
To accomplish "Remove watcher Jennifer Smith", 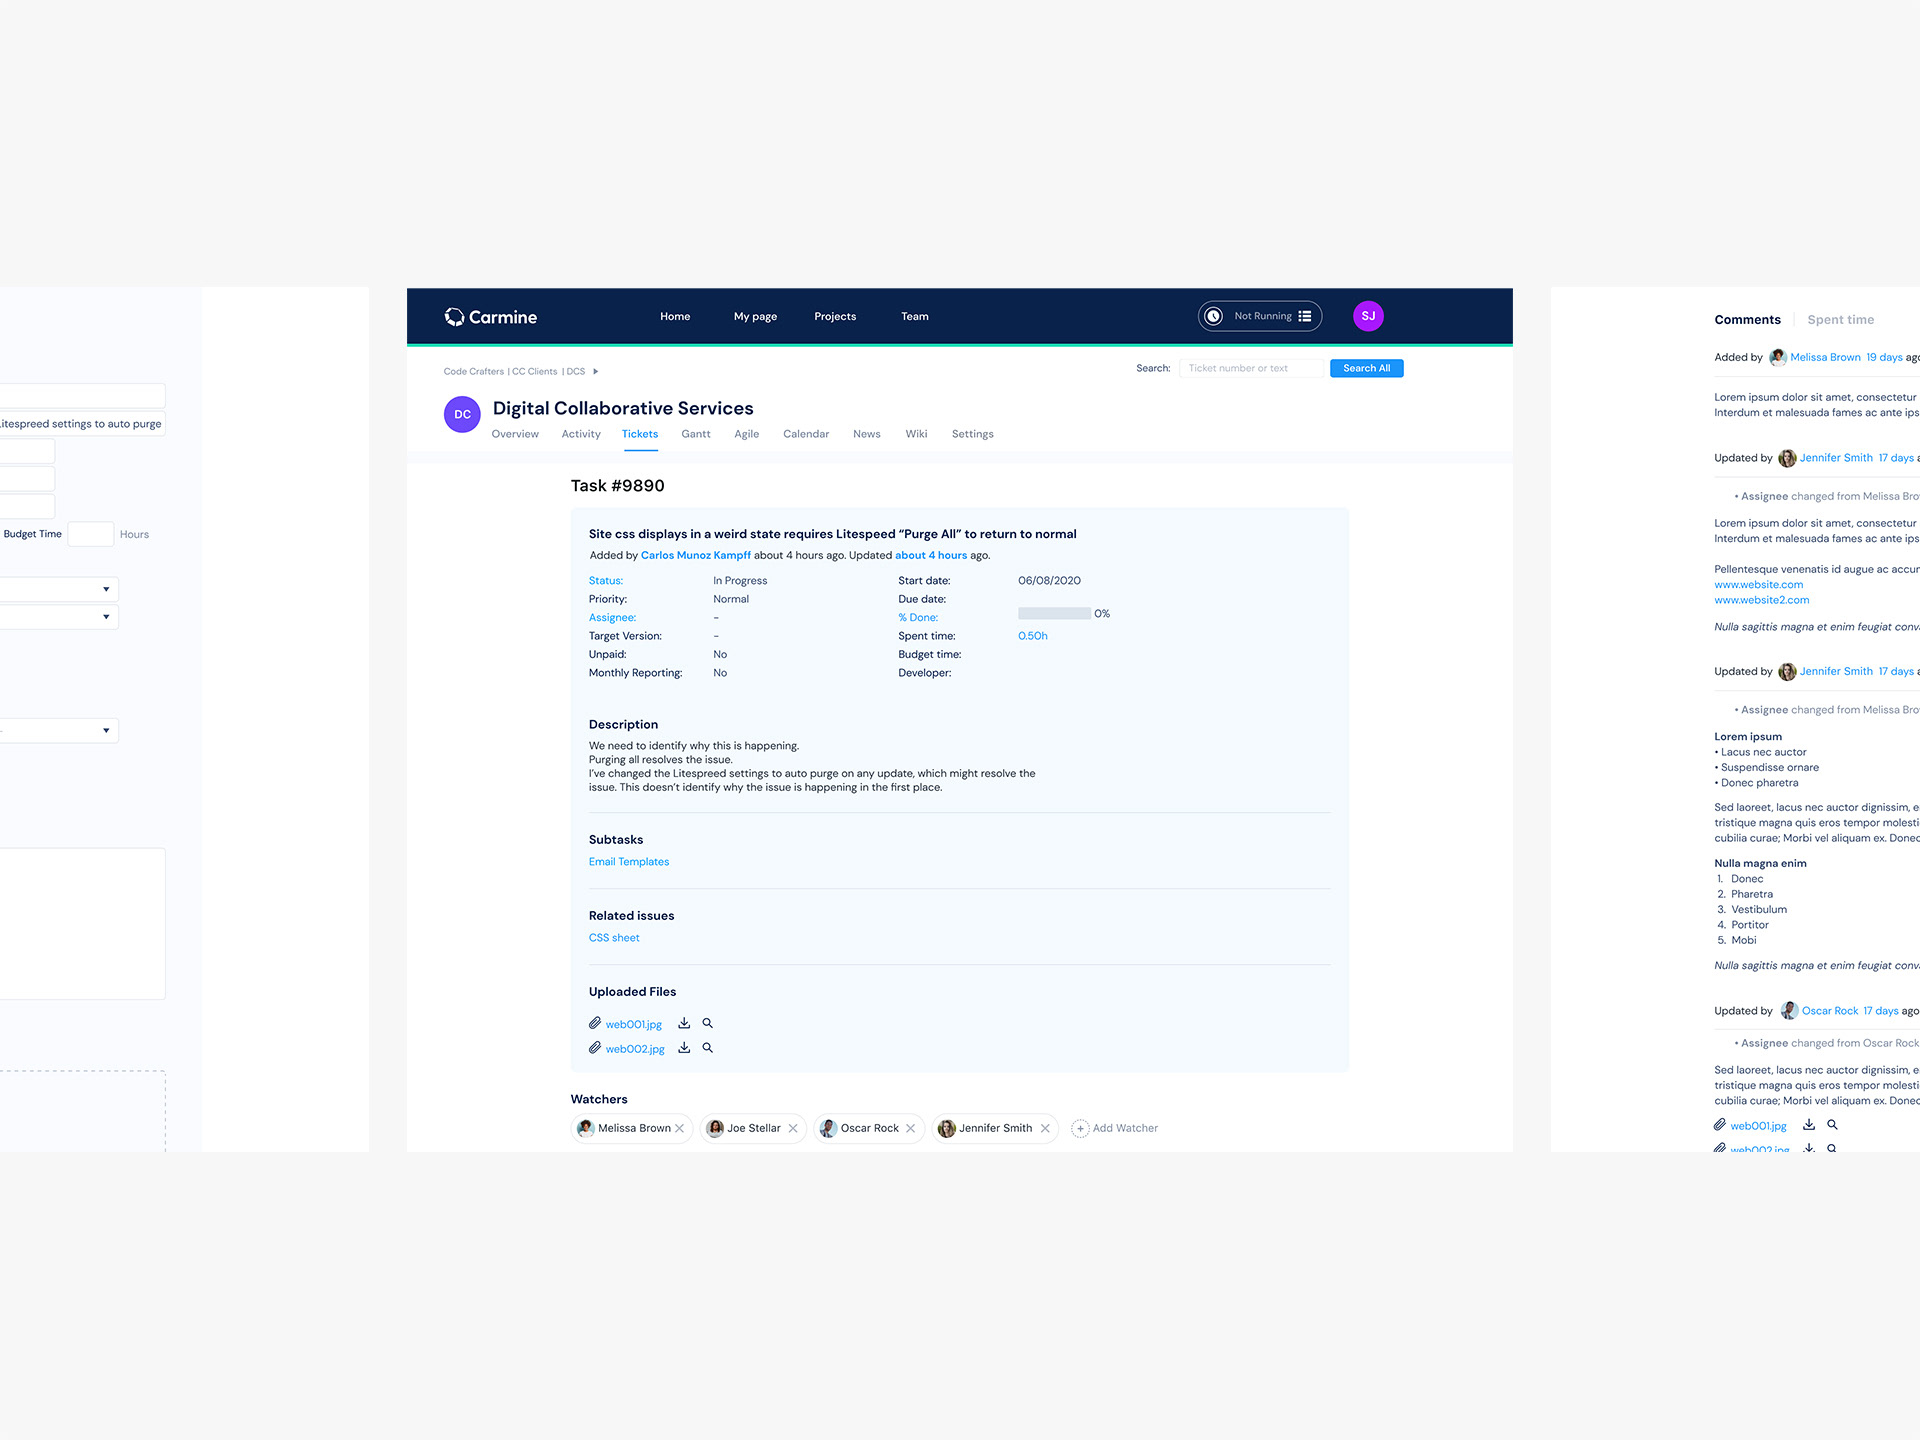I will 1045,1128.
